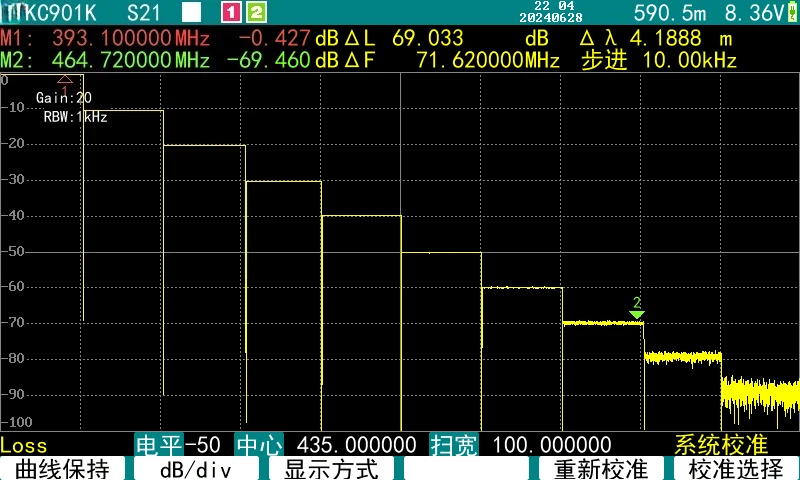This screenshot has width=800, height=480.
Task: Click the Loss mode label
Action: click(x=23, y=446)
